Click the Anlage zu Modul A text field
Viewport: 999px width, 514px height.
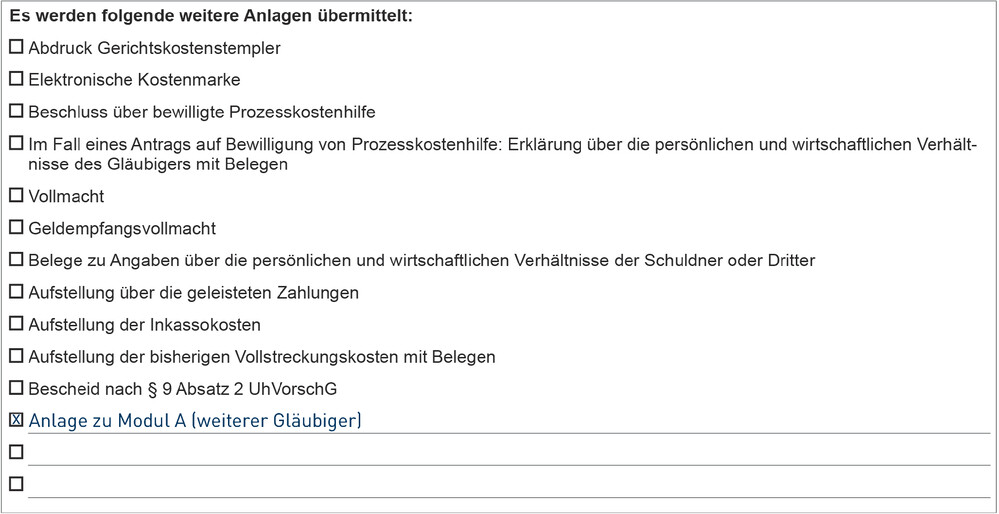509,422
